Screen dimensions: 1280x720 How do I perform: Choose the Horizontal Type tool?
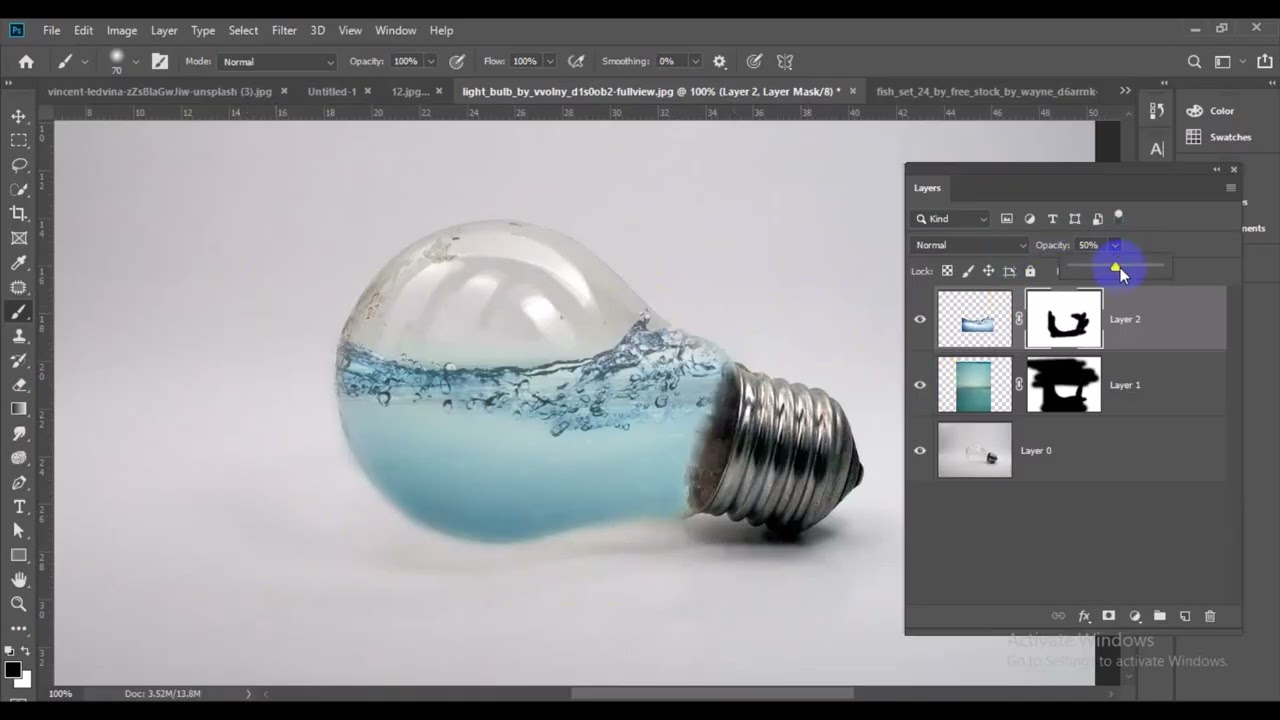point(19,507)
